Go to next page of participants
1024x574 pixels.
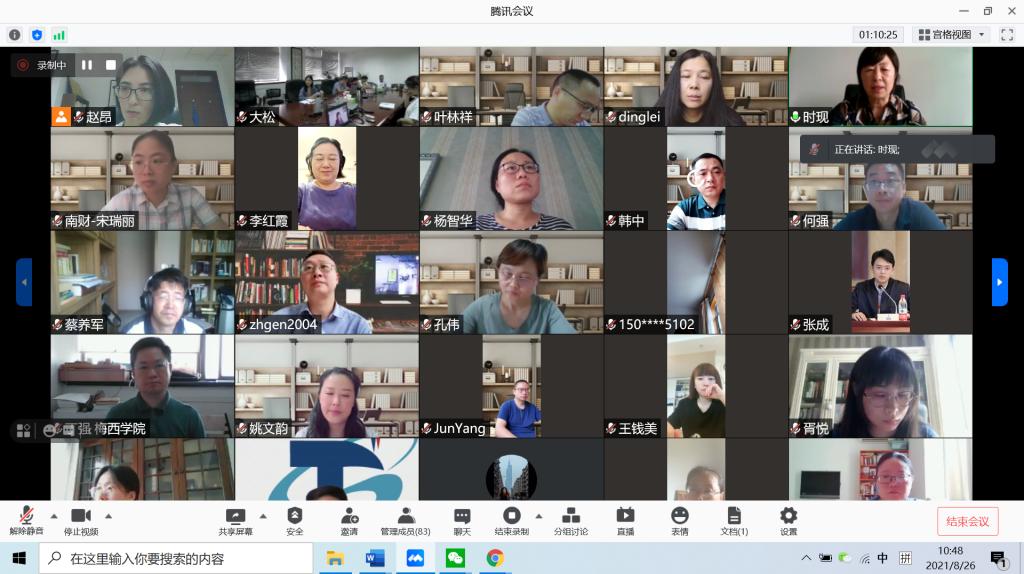(999, 282)
